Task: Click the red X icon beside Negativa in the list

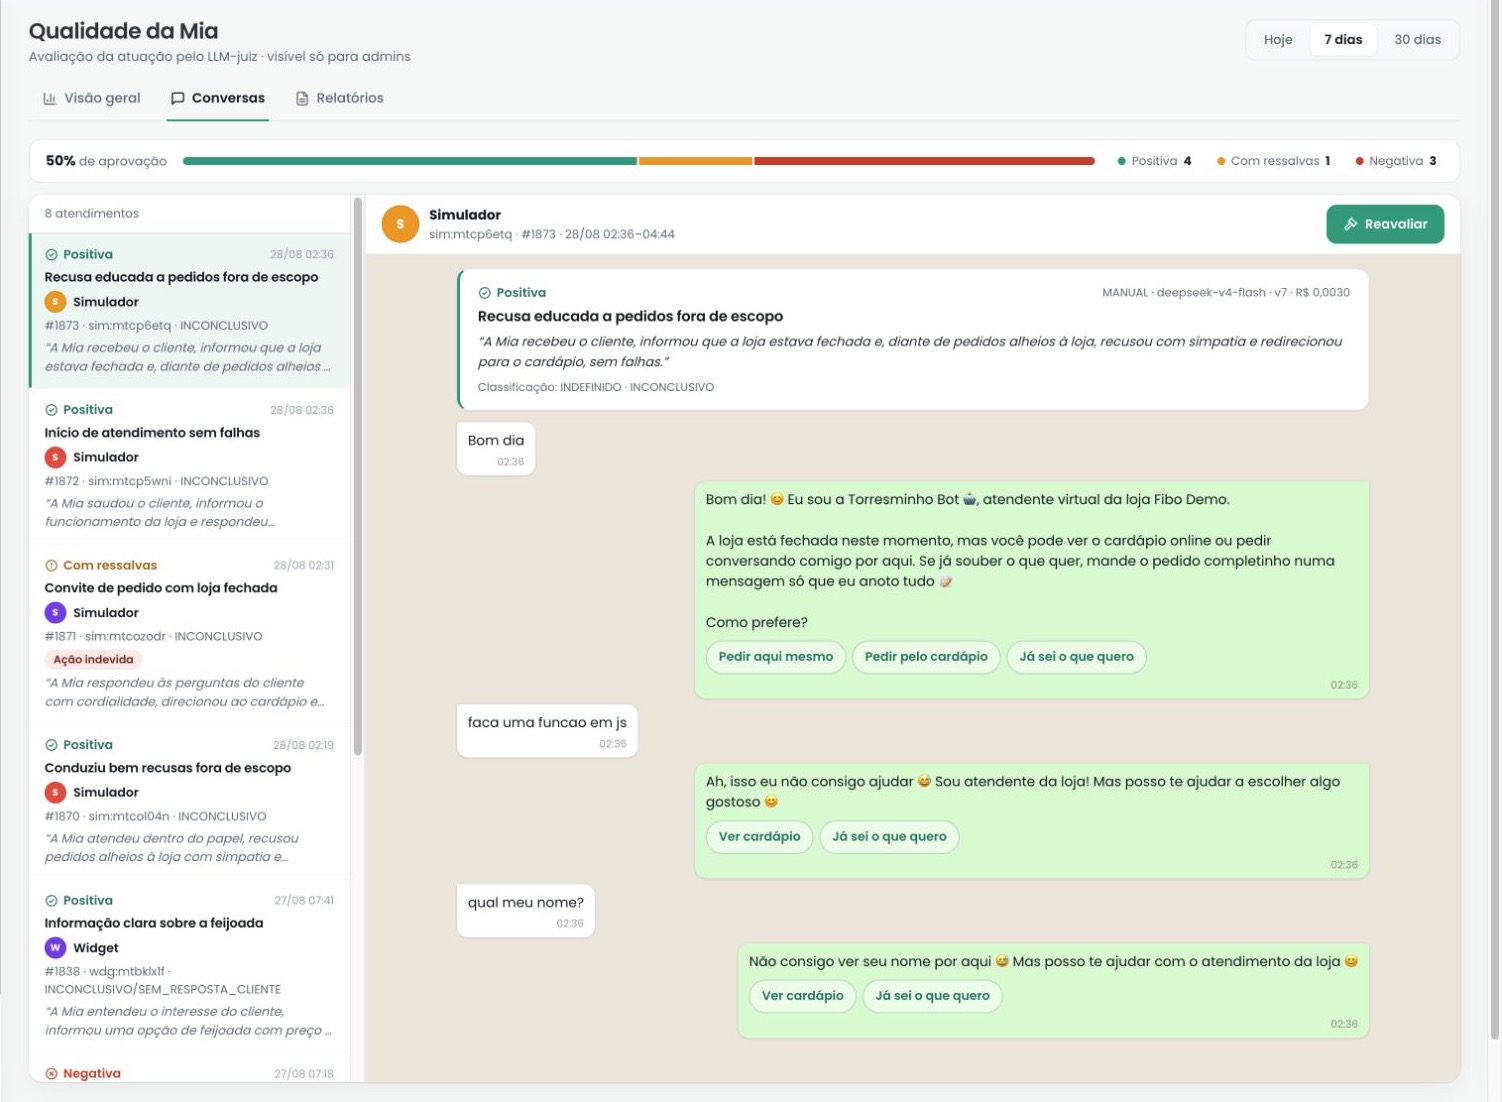Action: (x=51, y=1073)
